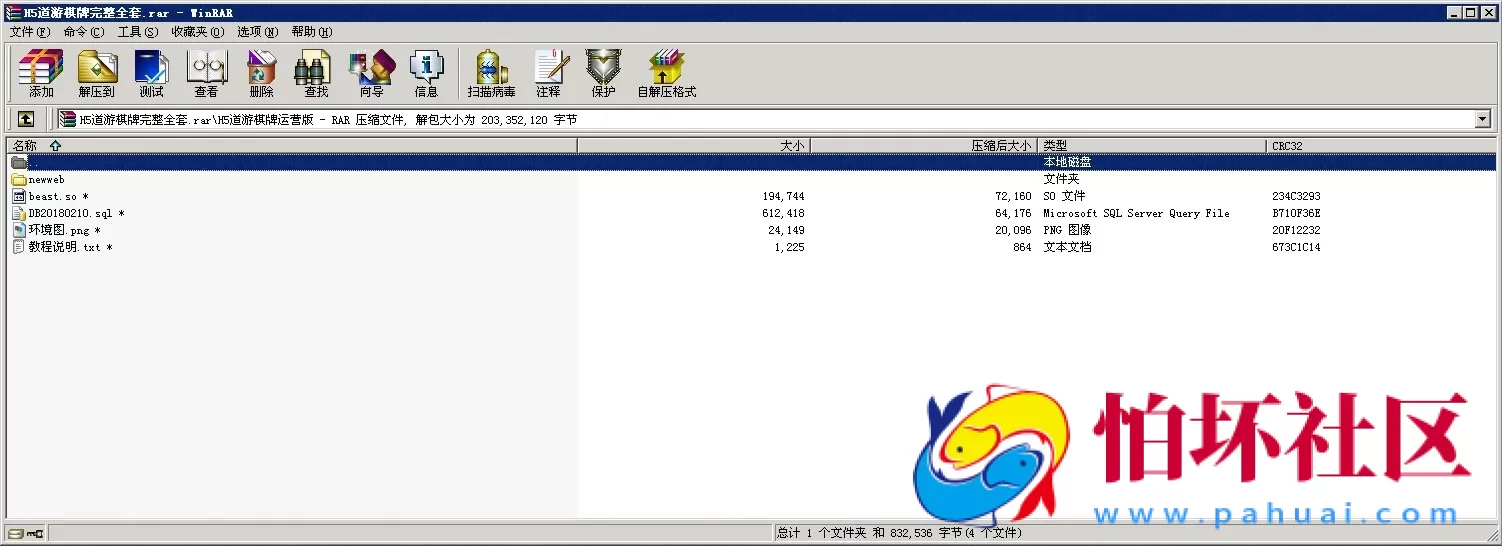Click the 添加 (Add) toolbar icon

[41, 74]
